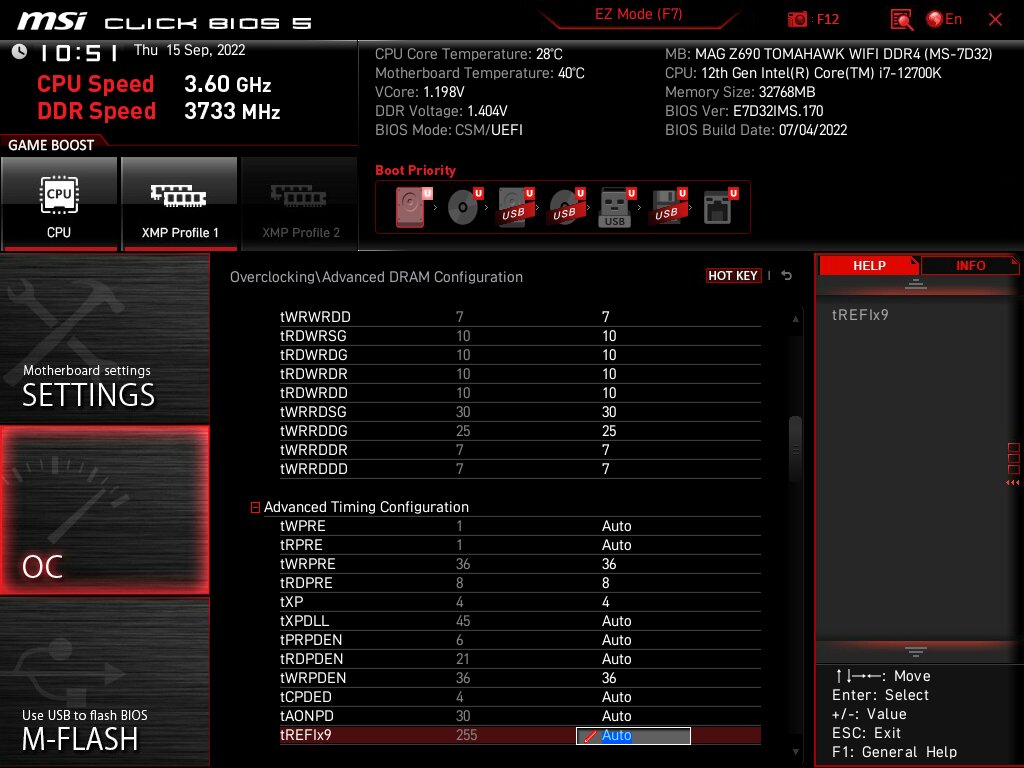
Task: Edit the tWRRDSG value 30
Action: (x=609, y=412)
